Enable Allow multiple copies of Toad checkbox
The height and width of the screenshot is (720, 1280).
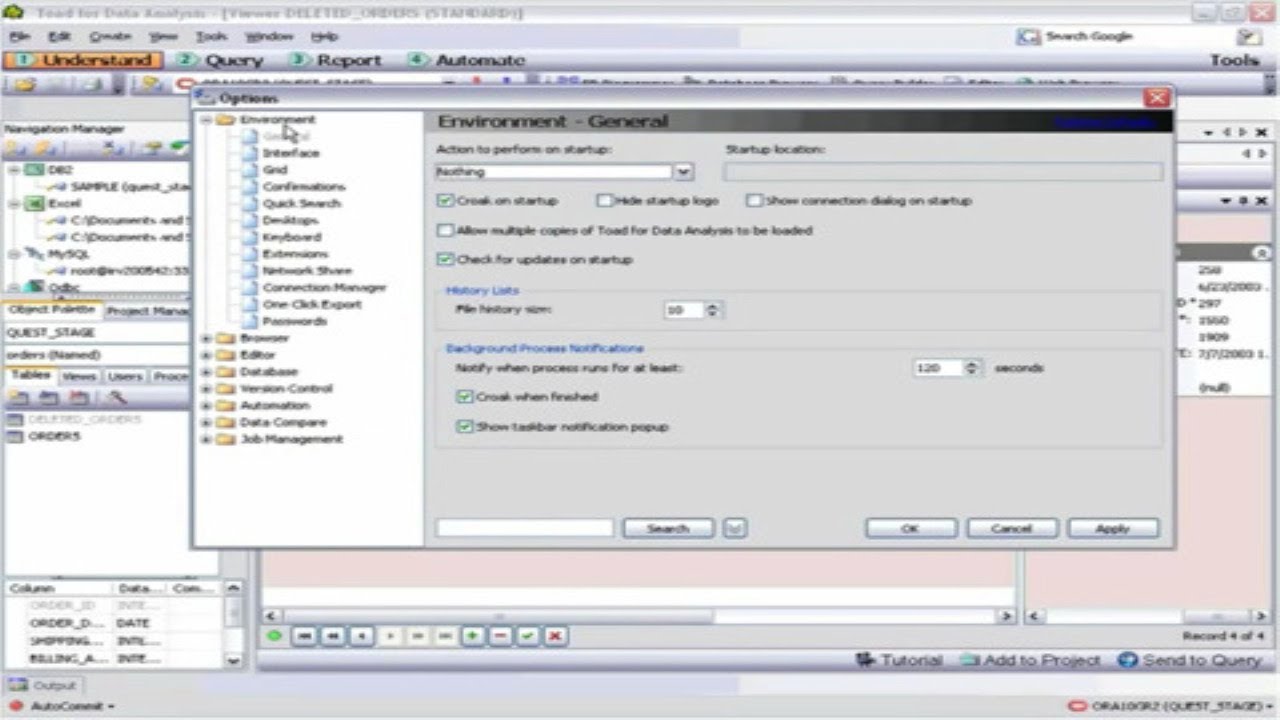[445, 230]
